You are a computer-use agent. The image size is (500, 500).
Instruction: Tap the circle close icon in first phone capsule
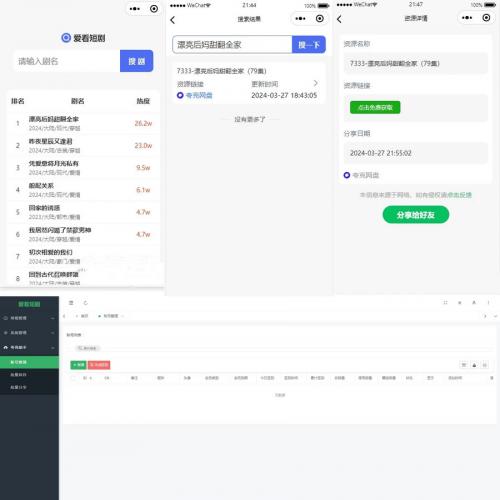click(x=154, y=9)
